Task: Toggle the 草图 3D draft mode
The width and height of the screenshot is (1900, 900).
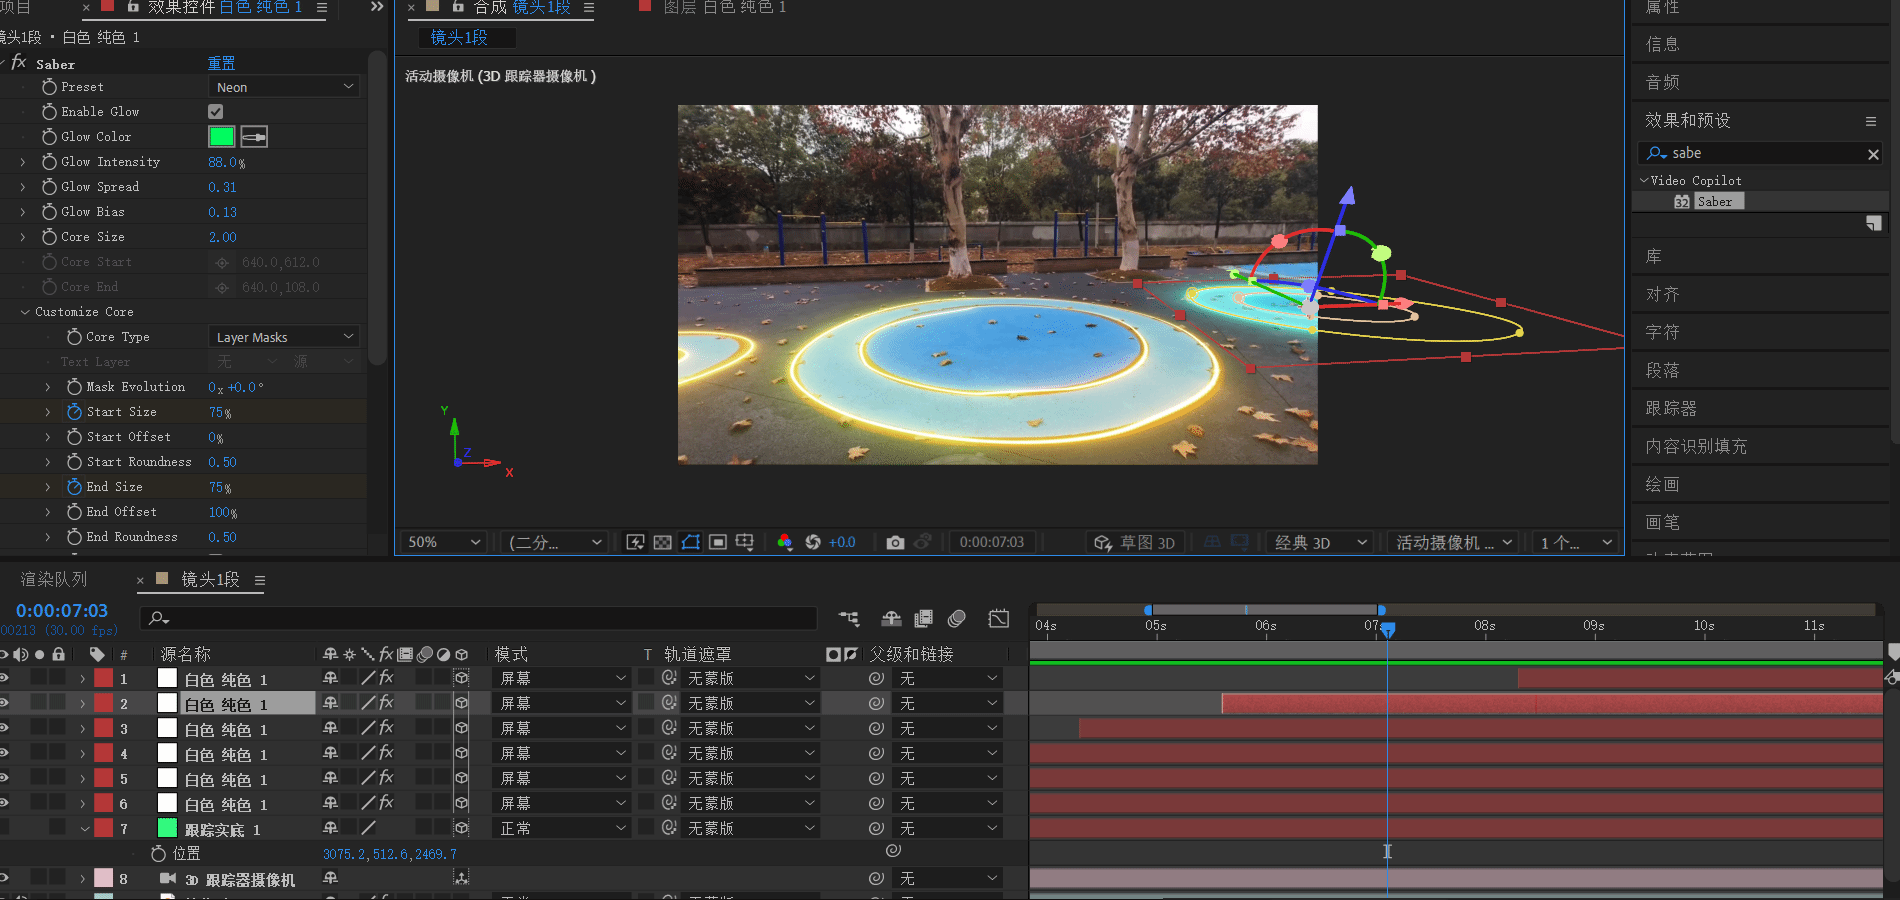Action: pos(1136,542)
